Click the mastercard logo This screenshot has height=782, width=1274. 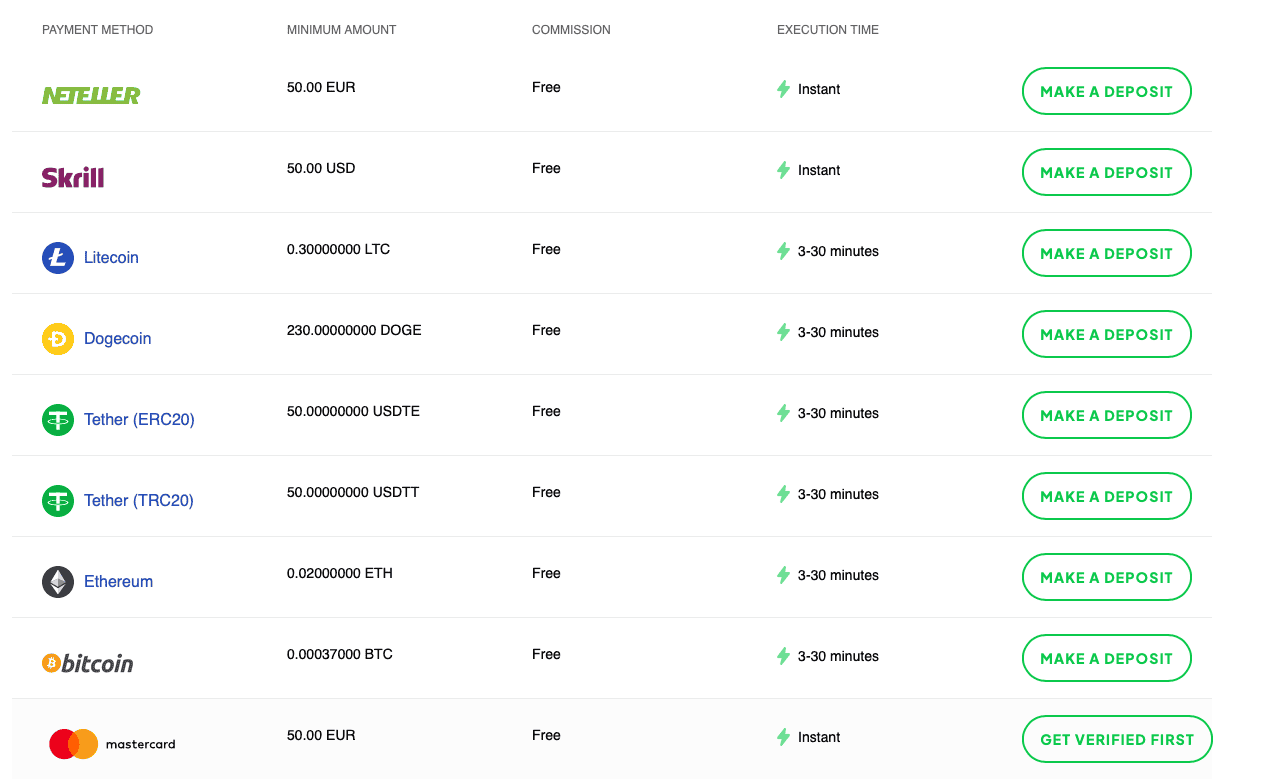[x=112, y=744]
